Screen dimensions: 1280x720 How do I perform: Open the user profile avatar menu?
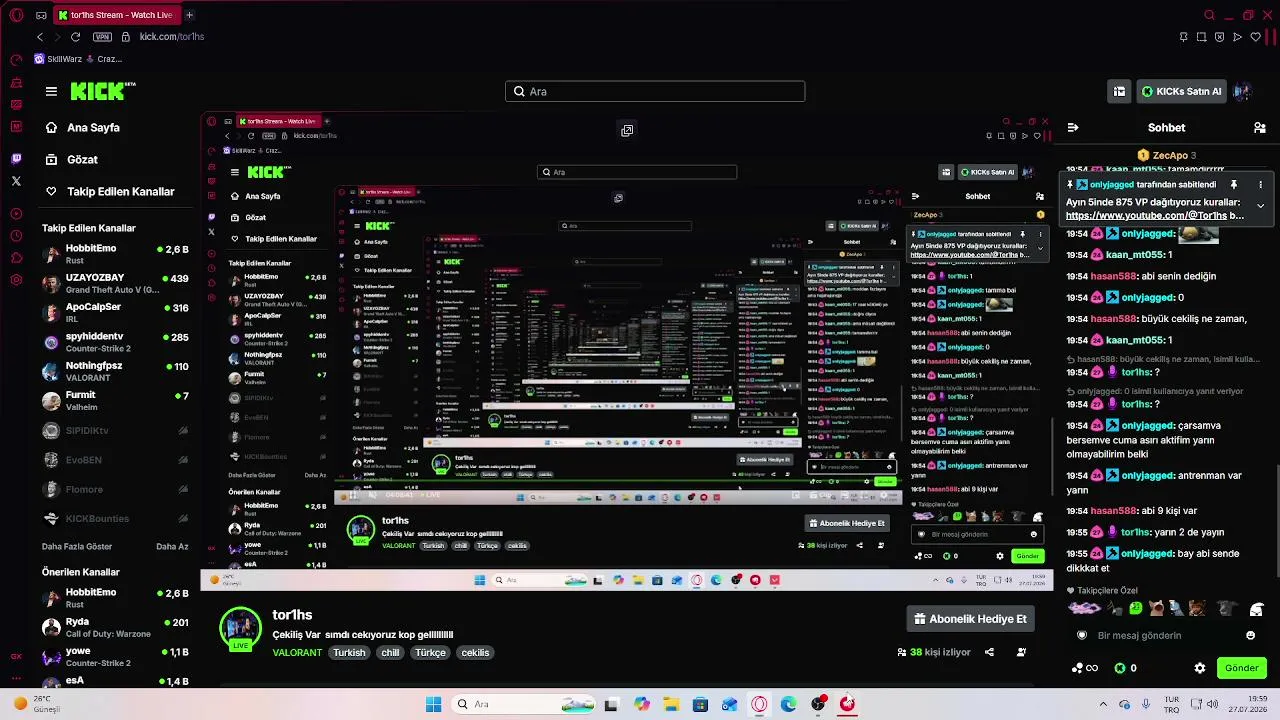[1243, 91]
